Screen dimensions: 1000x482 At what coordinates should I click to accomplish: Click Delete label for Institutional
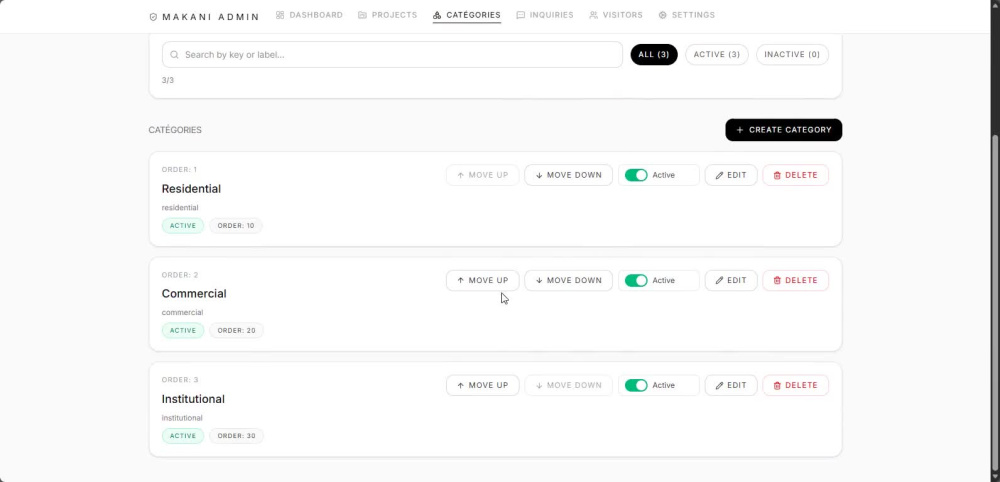coord(801,386)
